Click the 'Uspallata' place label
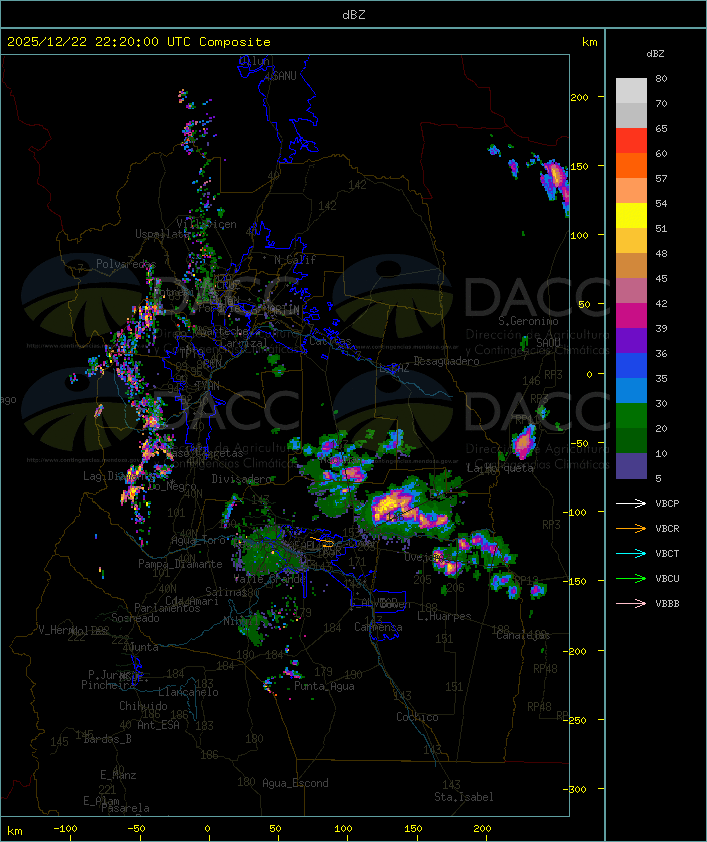The image size is (707, 842). click(x=162, y=234)
